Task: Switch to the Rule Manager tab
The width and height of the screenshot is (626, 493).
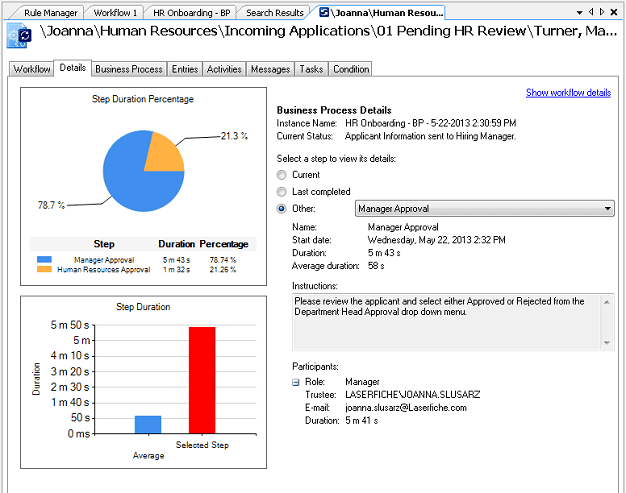Action: pyautogui.click(x=51, y=13)
